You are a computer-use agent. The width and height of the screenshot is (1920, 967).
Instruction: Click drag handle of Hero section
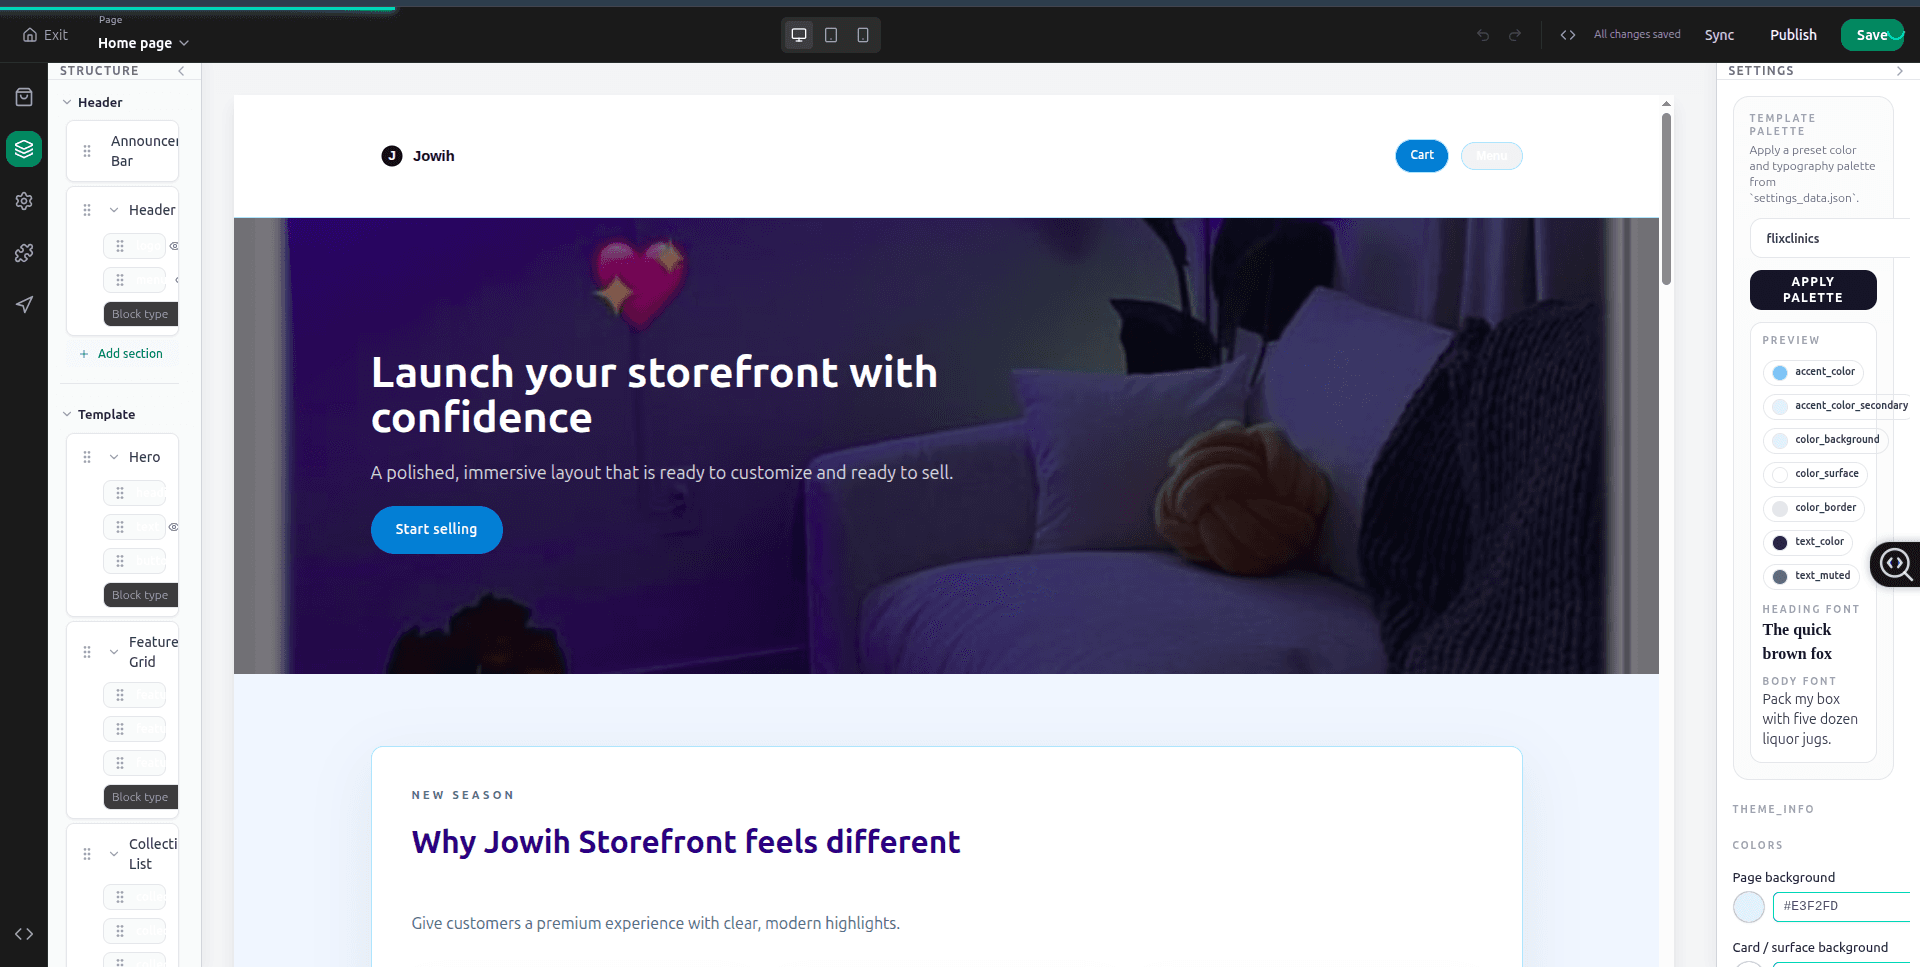tap(87, 457)
